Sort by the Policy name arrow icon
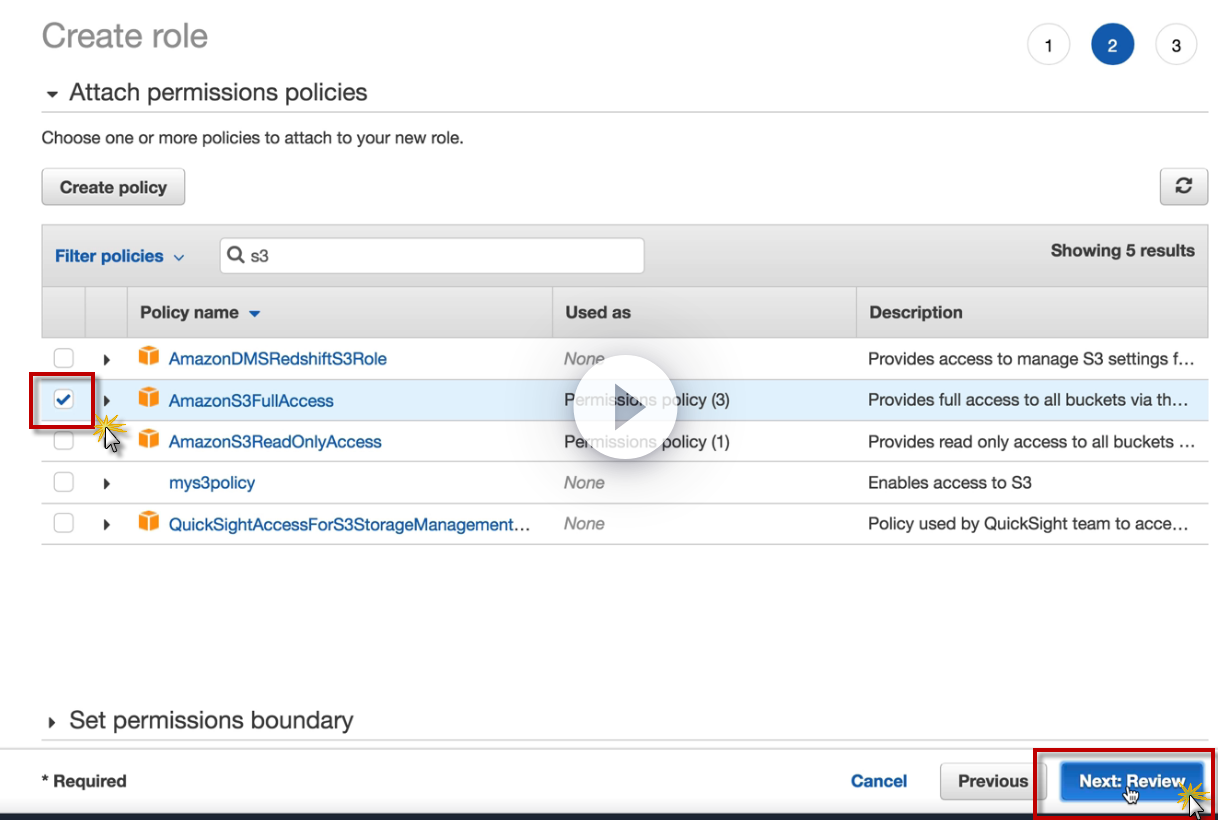This screenshot has height=820, width=1218. [x=254, y=313]
